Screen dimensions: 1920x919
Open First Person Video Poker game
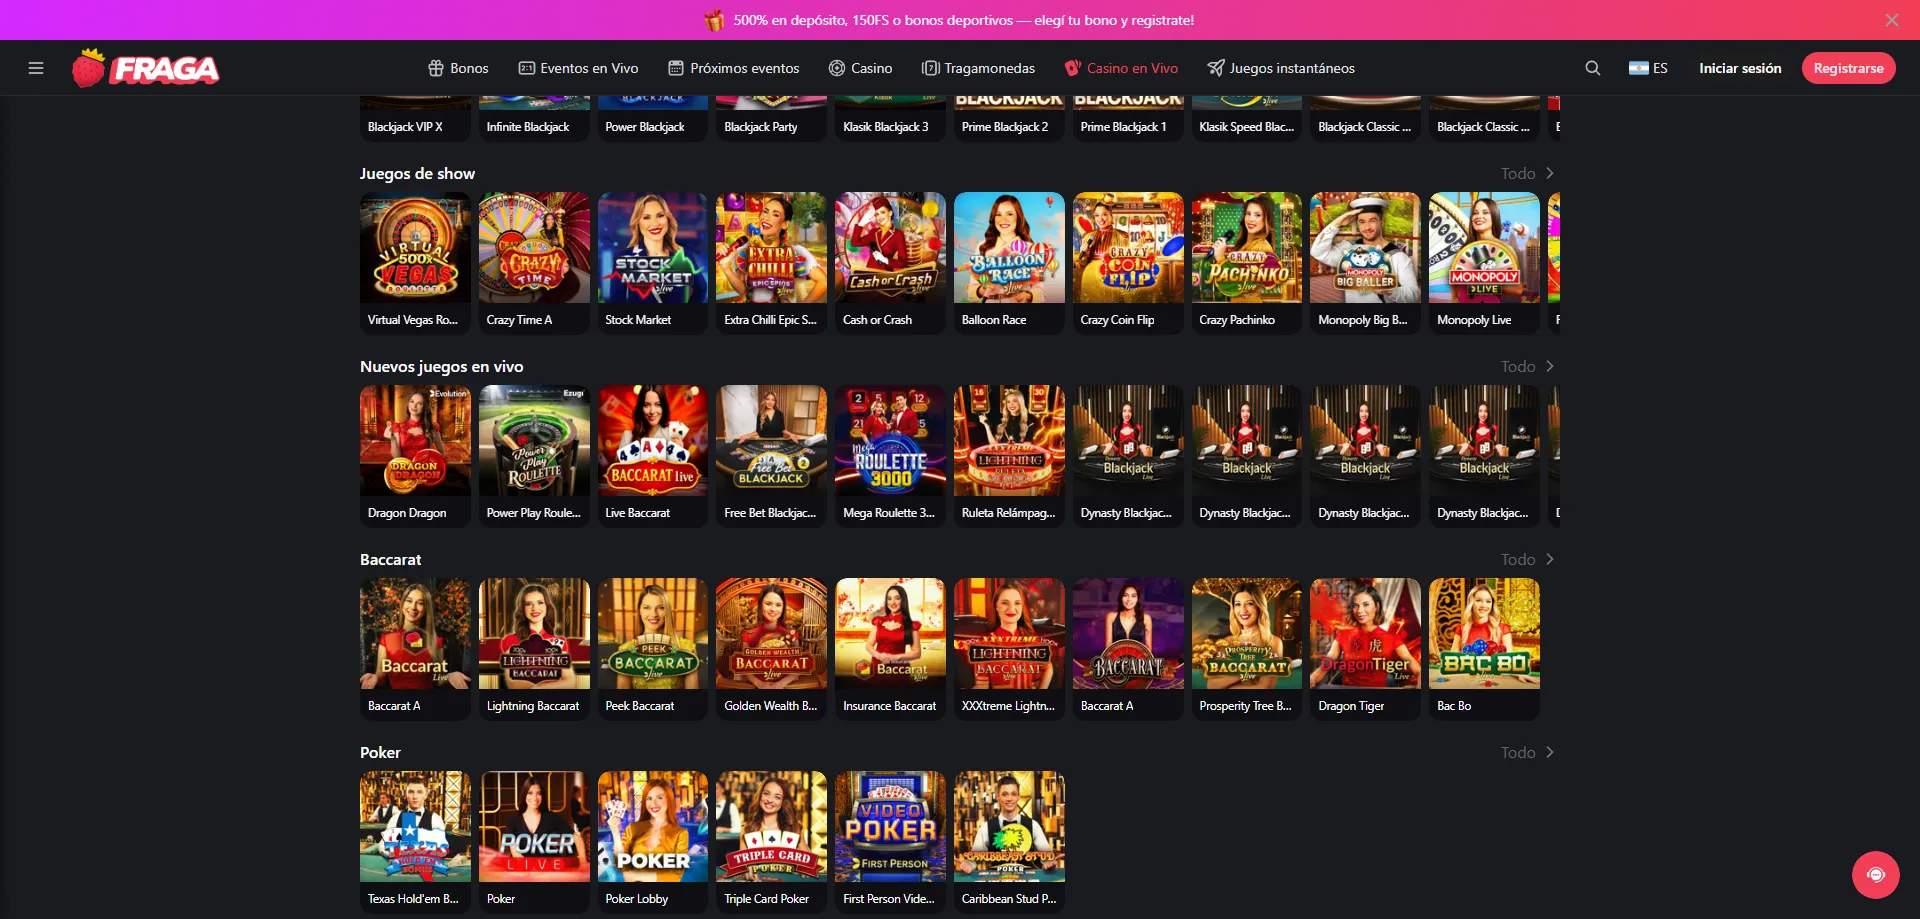890,842
